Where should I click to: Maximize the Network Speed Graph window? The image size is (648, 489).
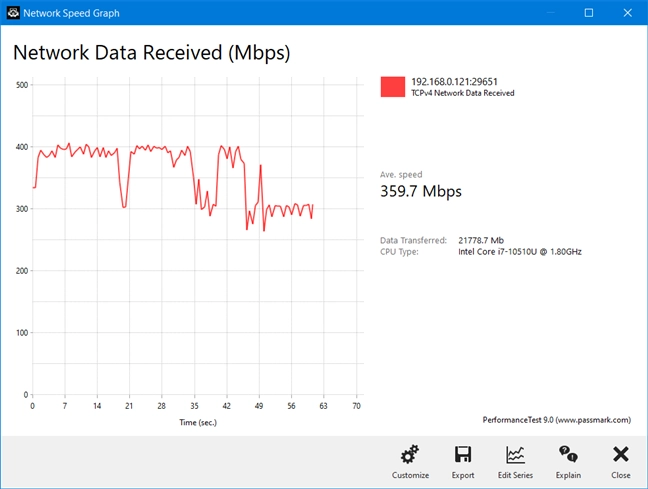tap(589, 13)
